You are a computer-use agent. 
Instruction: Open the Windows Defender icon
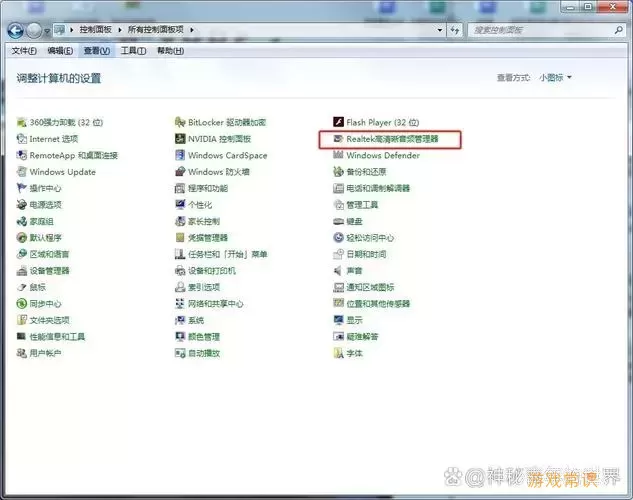(338, 155)
